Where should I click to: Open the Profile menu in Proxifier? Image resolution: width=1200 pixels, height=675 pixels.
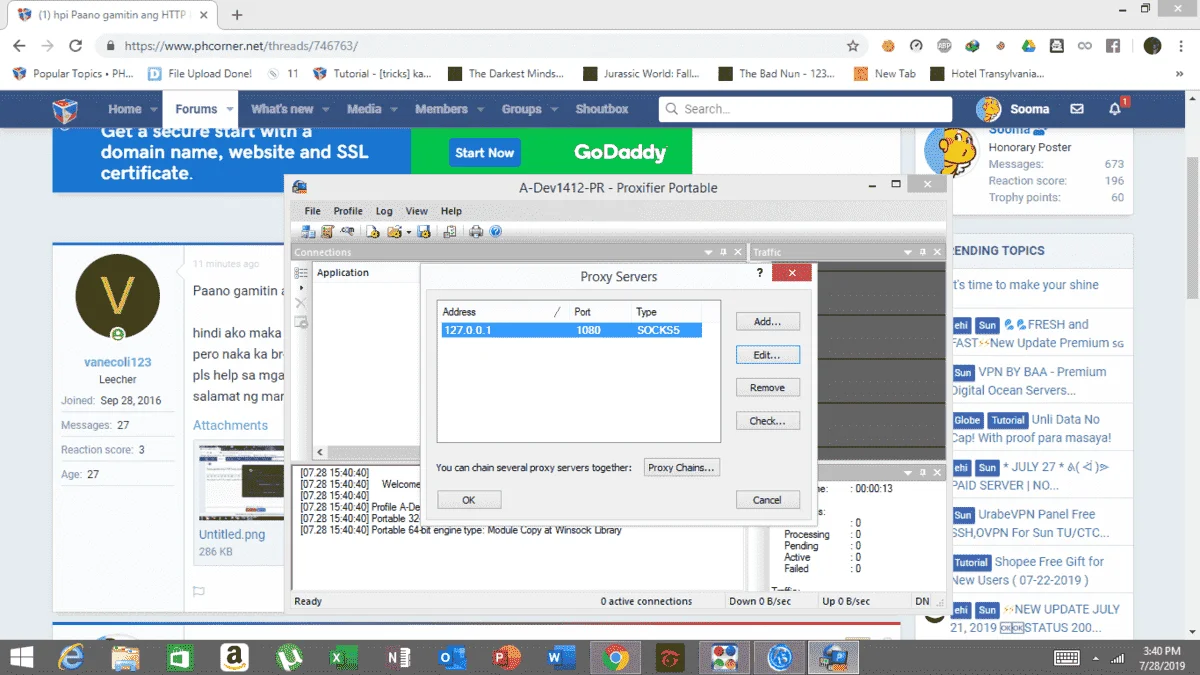tap(348, 211)
